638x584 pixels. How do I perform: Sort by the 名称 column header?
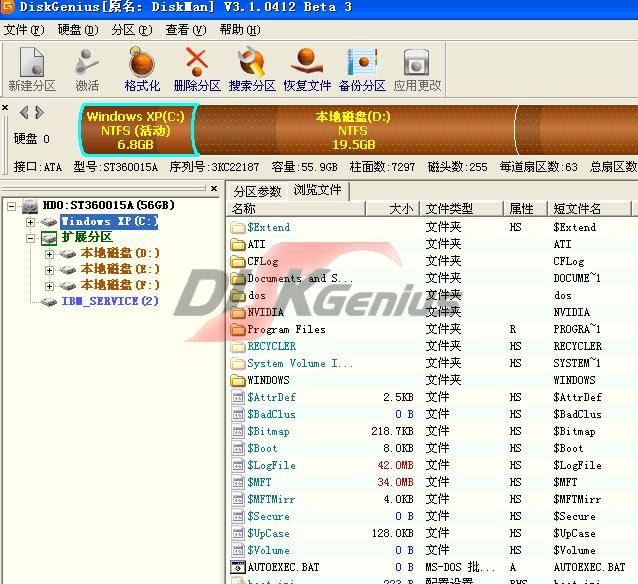point(296,209)
